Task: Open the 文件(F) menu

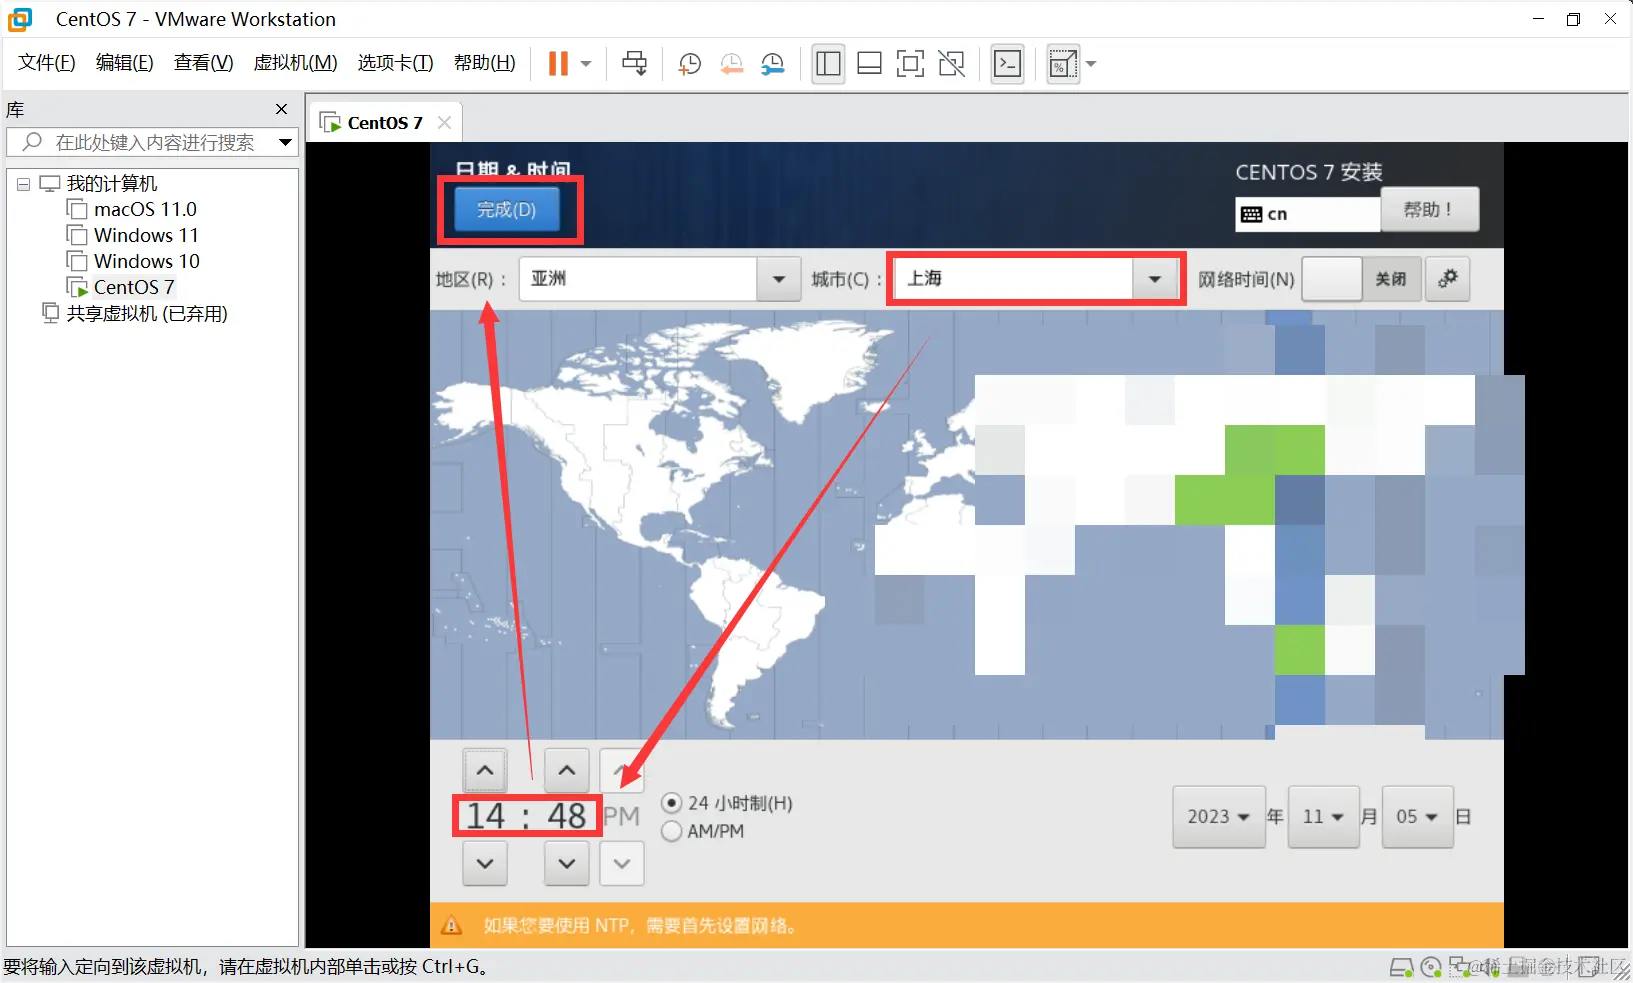Action: click(x=47, y=63)
